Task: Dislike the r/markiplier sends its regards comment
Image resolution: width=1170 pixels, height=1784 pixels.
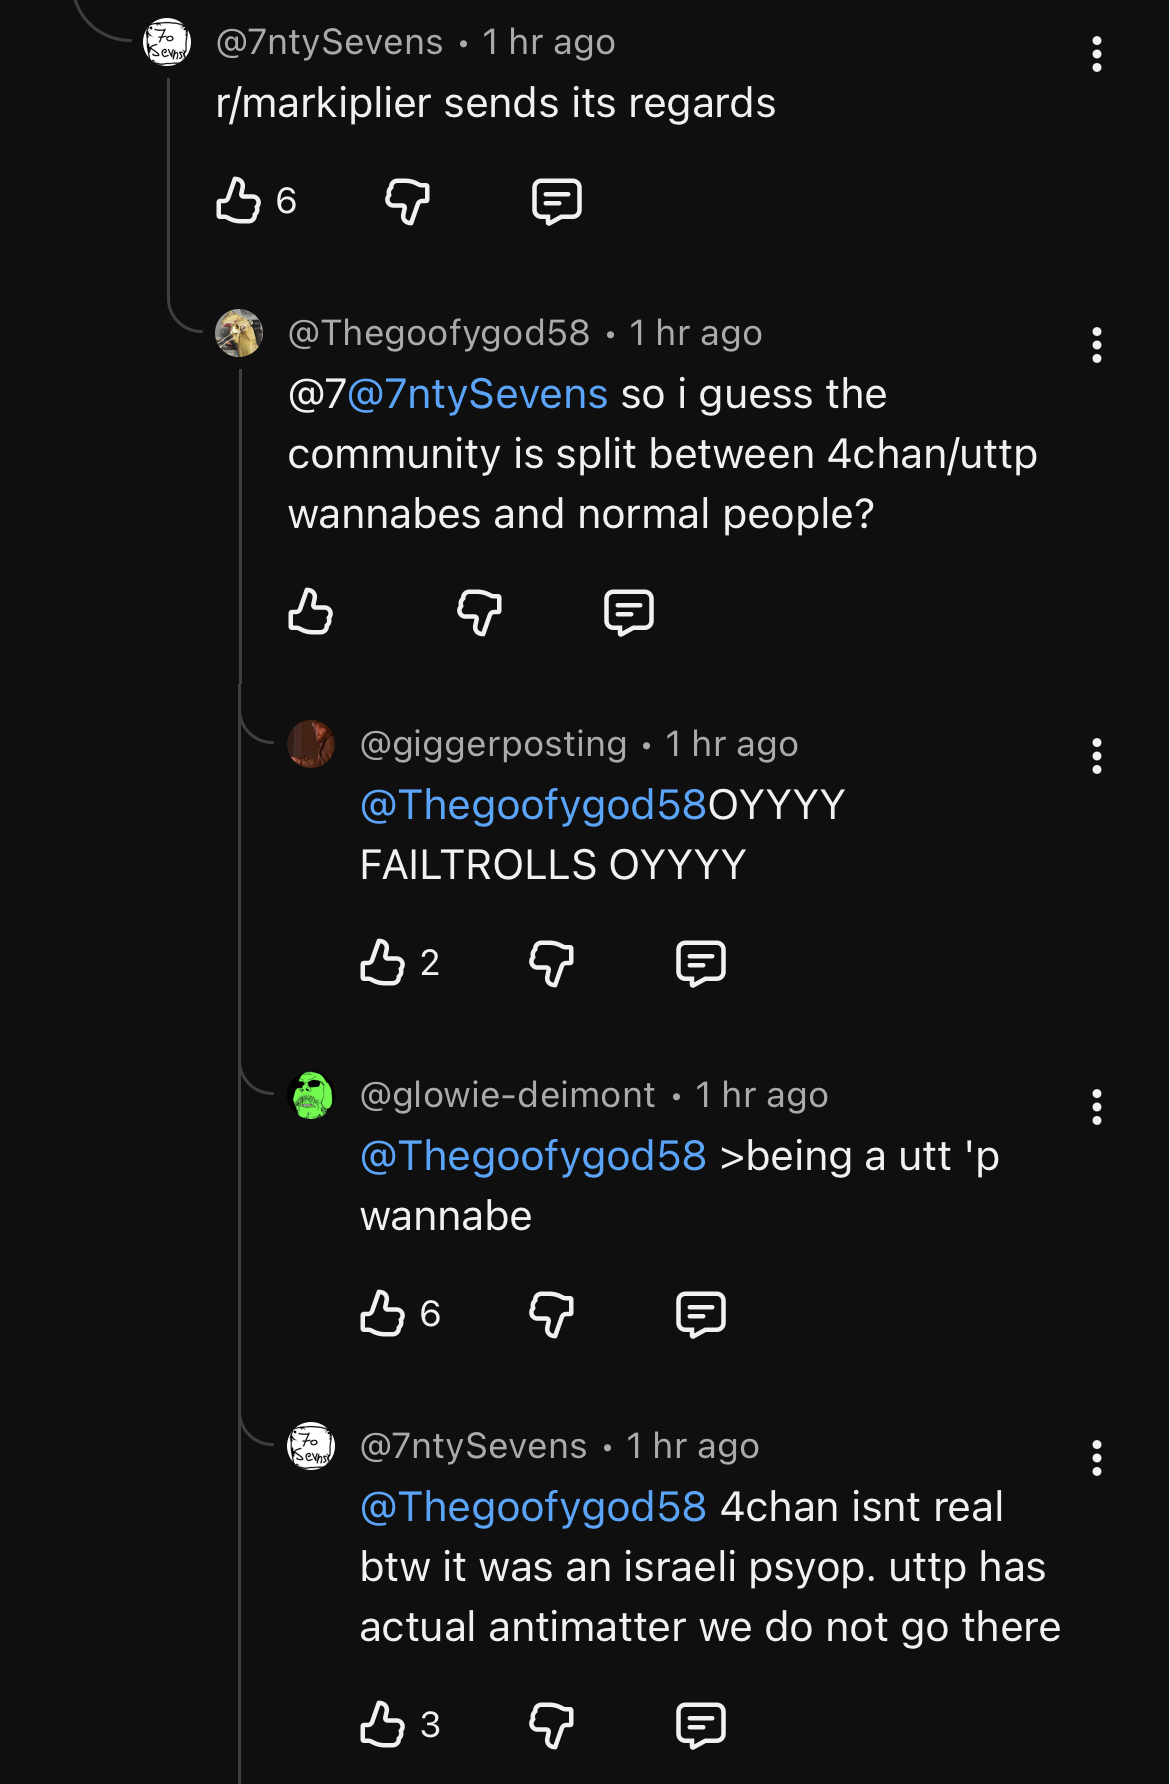Action: pyautogui.click(x=408, y=201)
